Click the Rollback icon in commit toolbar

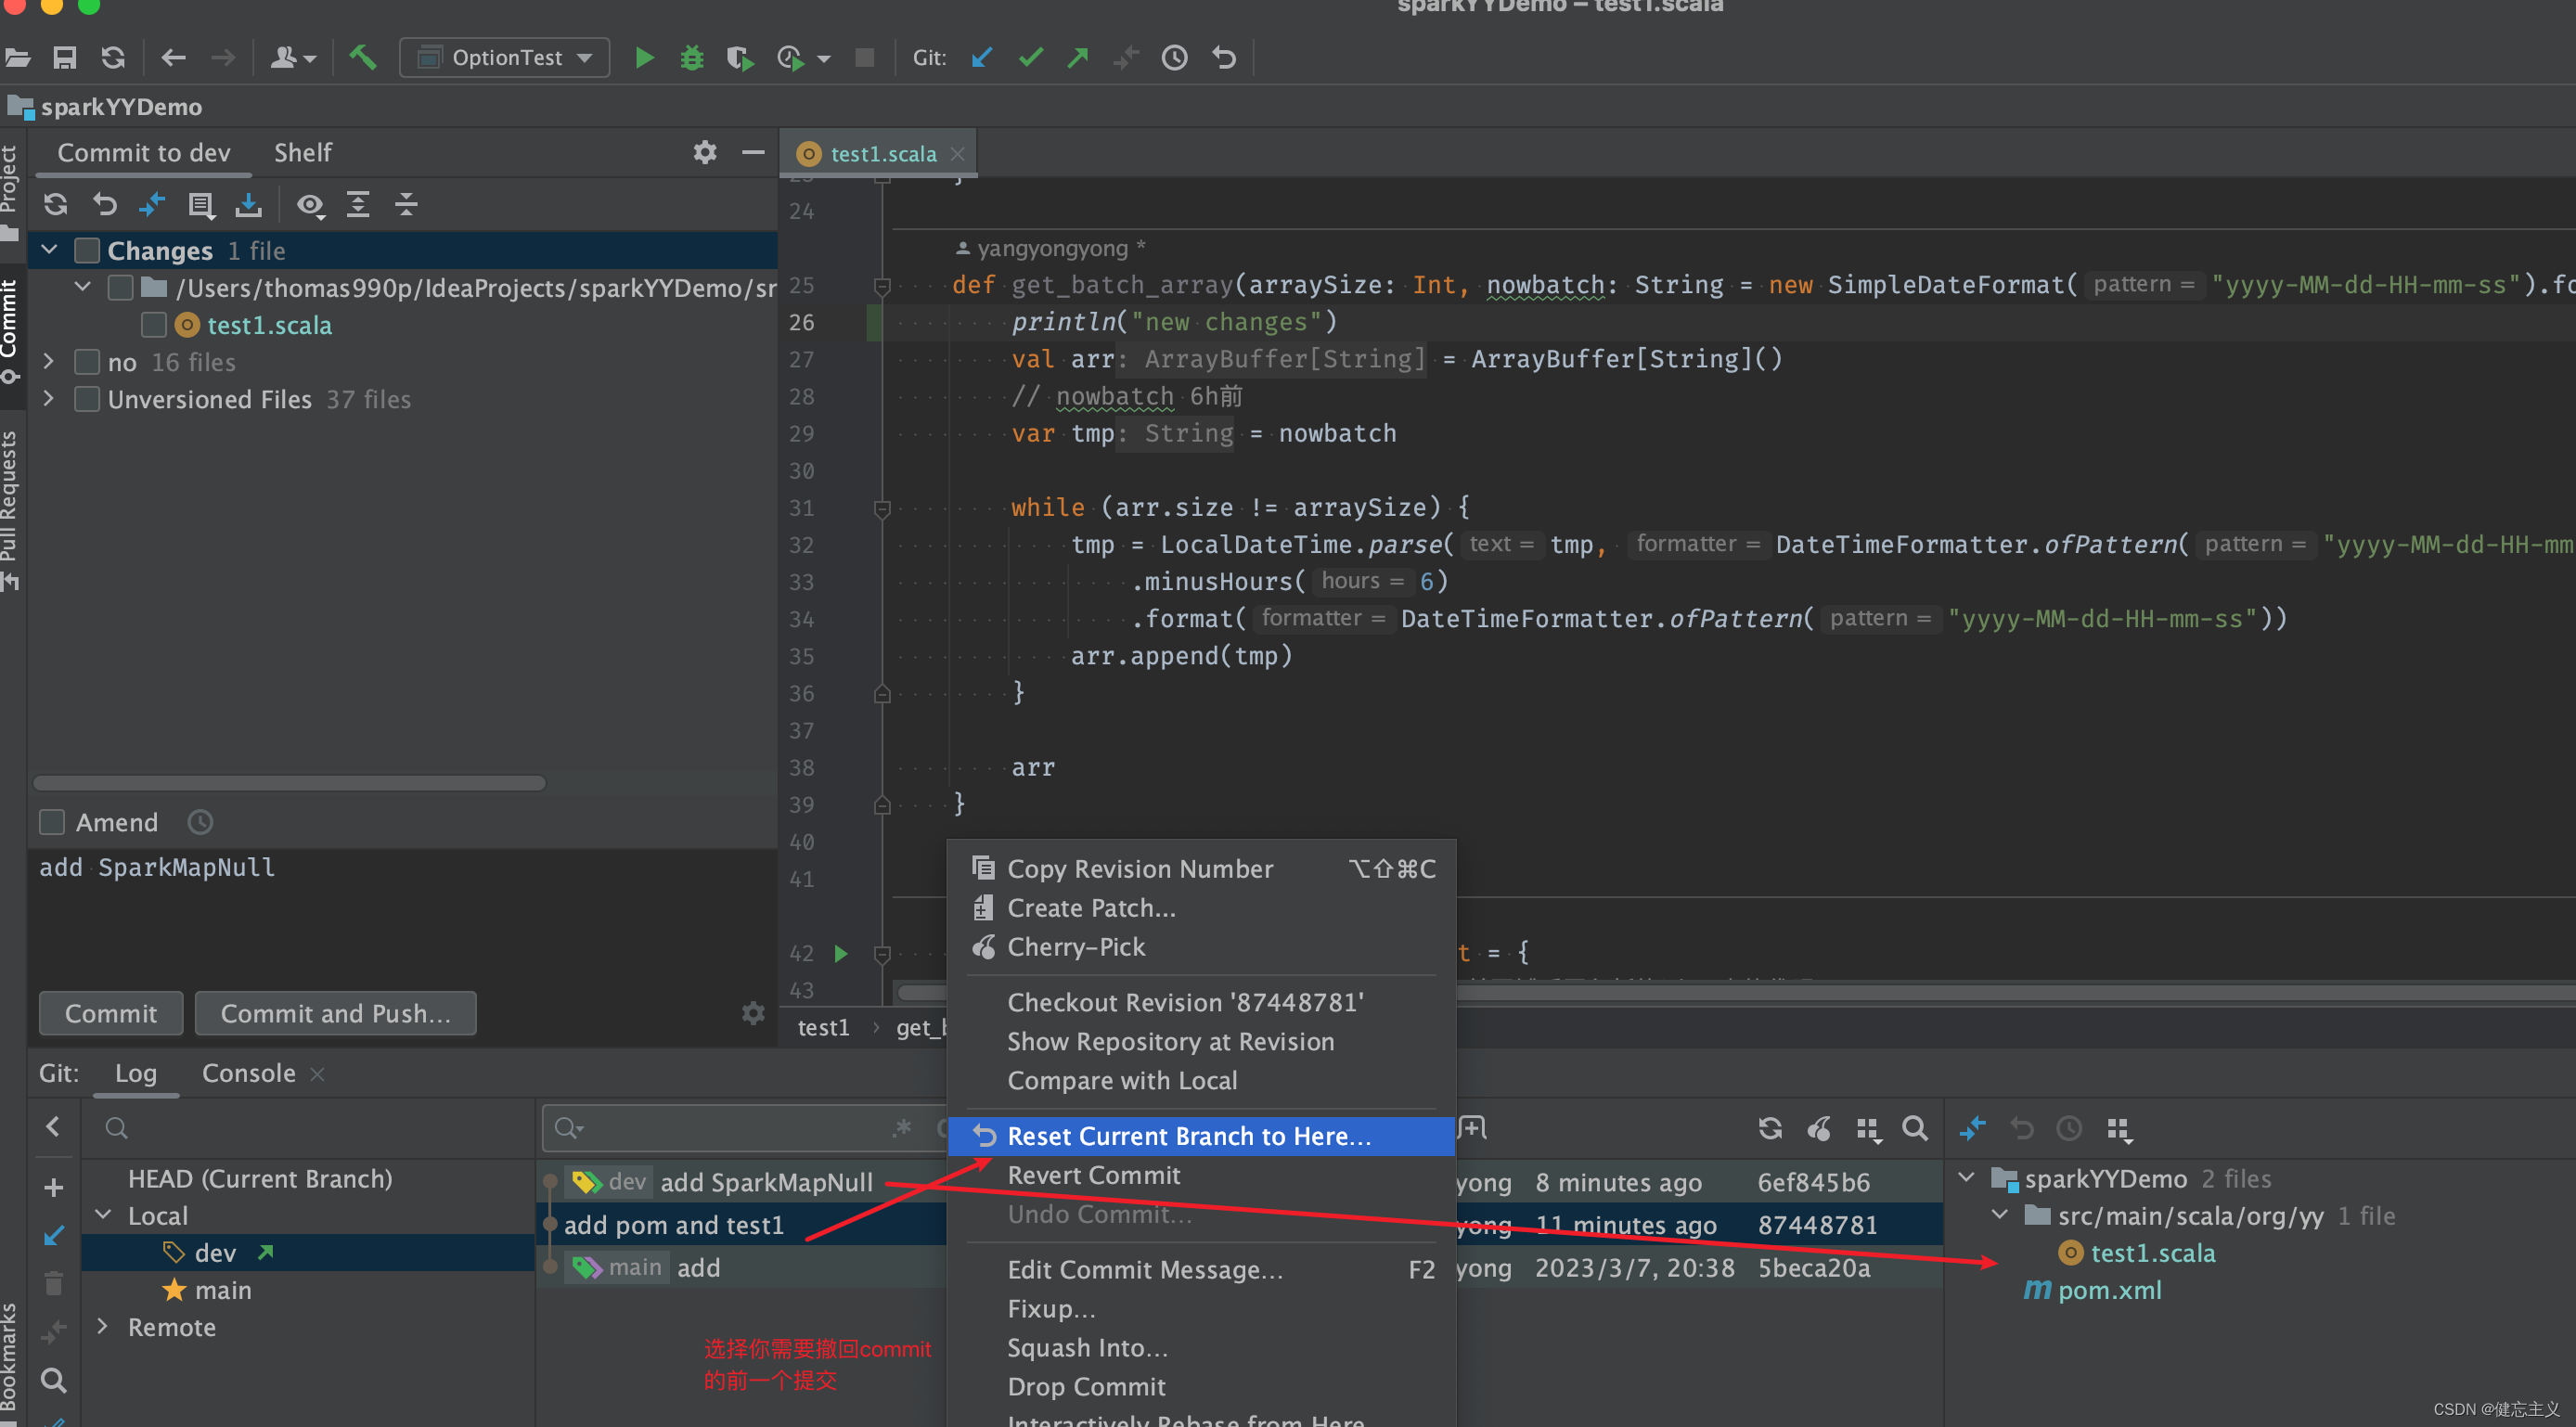(104, 205)
